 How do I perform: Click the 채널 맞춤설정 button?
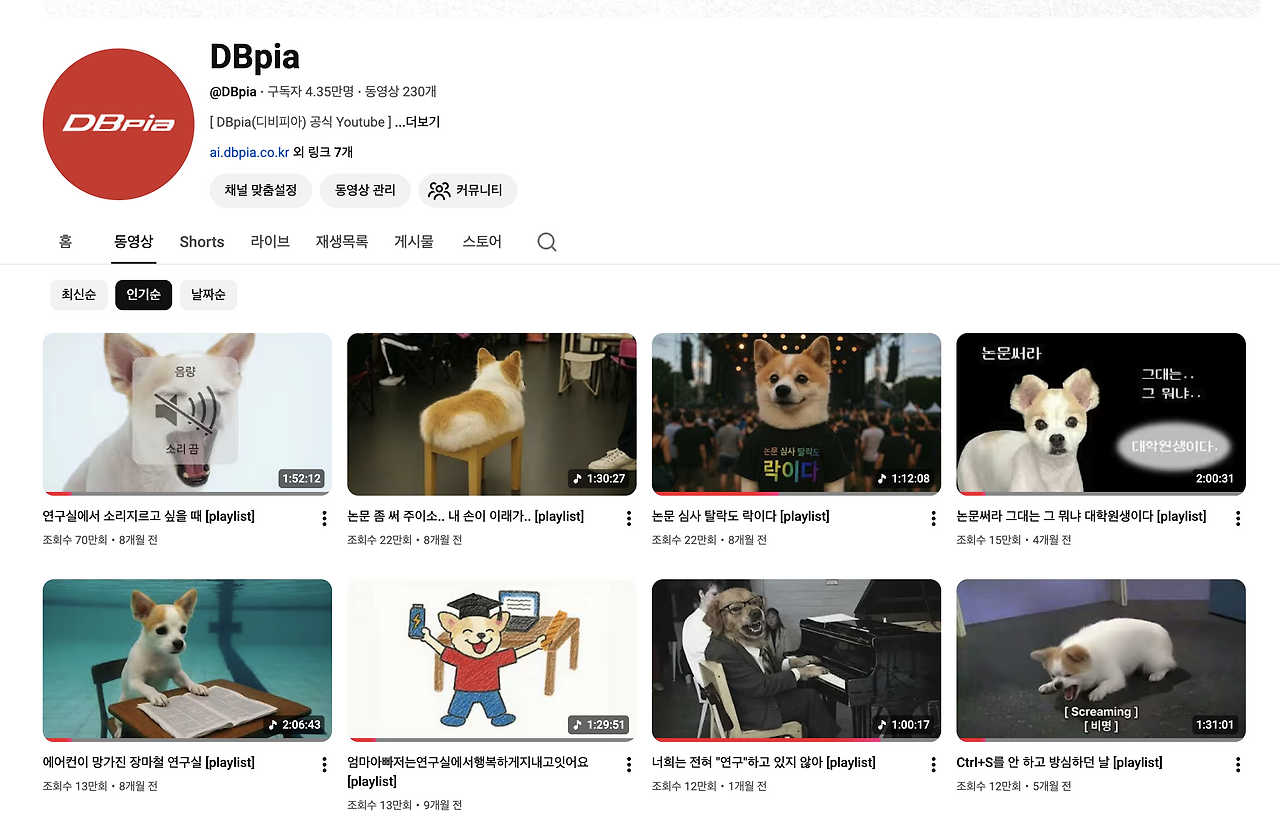point(261,190)
